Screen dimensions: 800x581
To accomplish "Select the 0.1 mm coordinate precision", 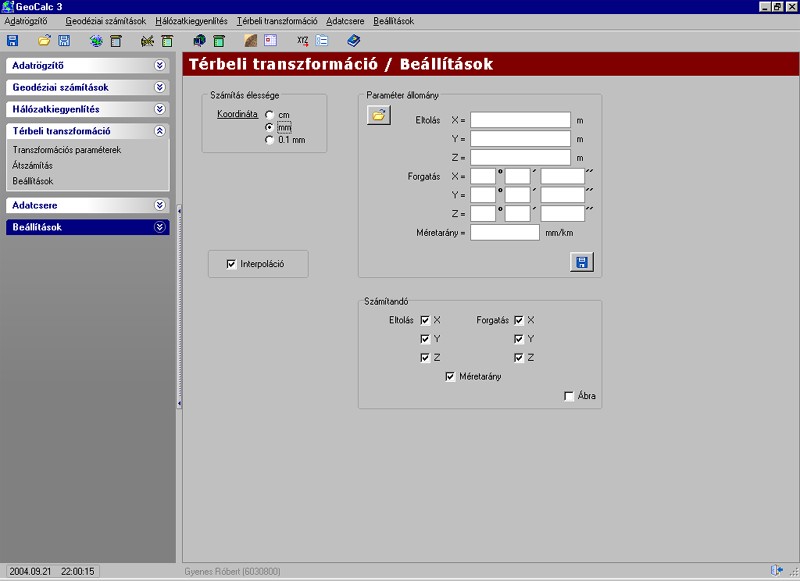I will point(269,140).
